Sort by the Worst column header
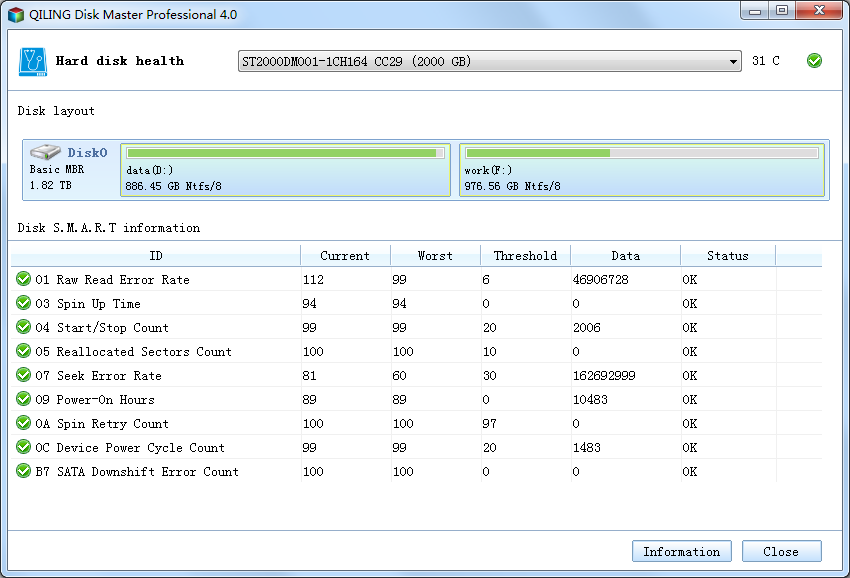The height and width of the screenshot is (578, 850). coord(435,255)
